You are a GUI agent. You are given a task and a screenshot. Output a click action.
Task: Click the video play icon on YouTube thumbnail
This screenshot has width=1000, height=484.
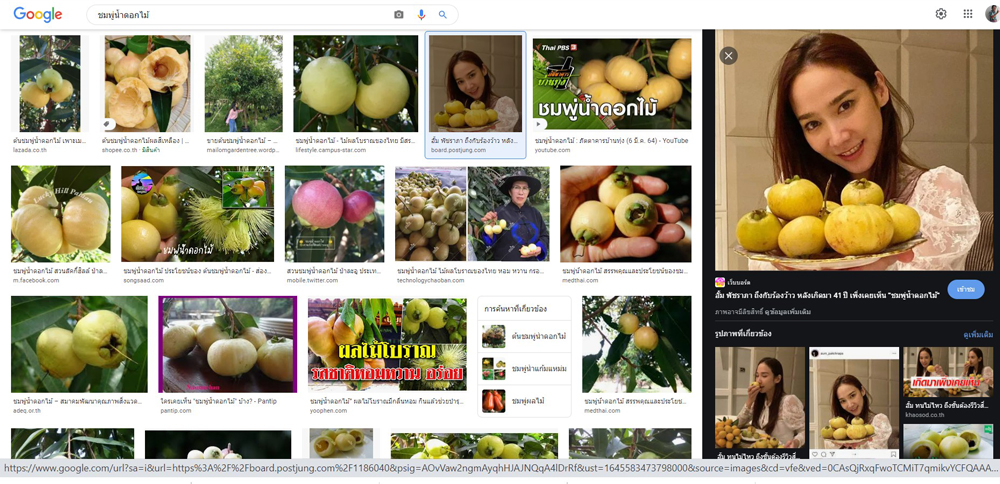[540, 124]
